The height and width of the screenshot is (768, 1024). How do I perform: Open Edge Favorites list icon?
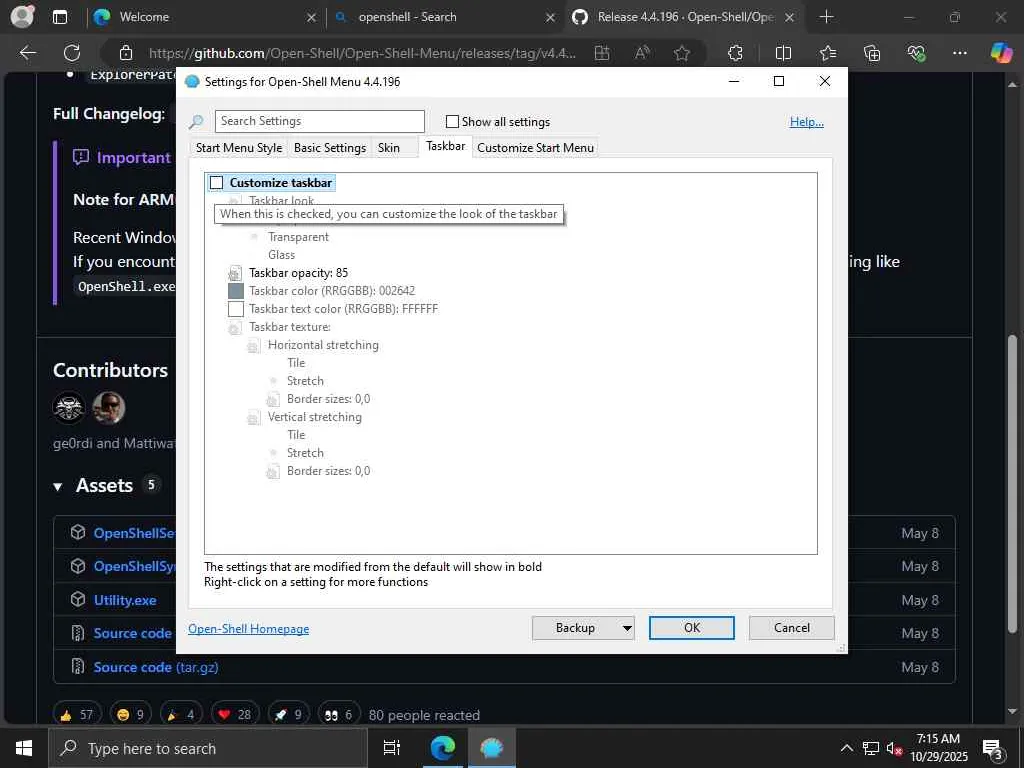[x=827, y=53]
